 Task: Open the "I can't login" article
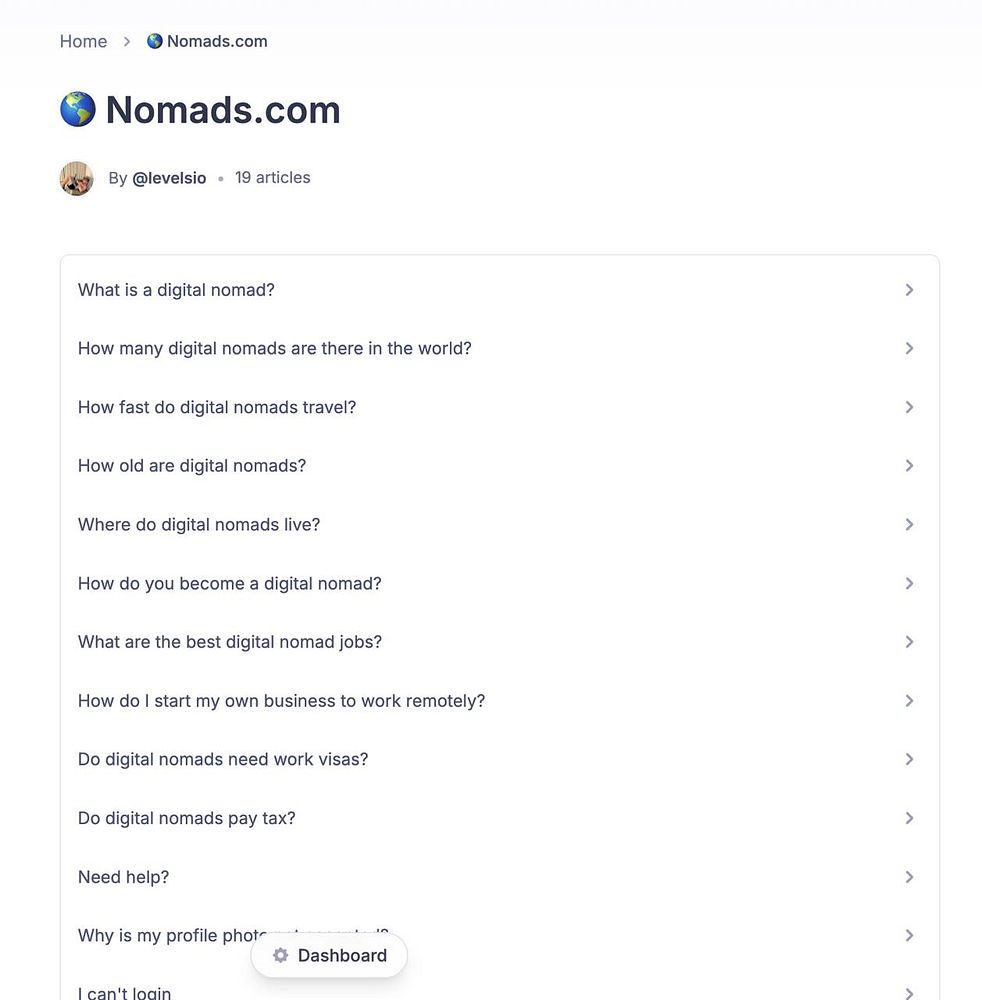(125, 993)
